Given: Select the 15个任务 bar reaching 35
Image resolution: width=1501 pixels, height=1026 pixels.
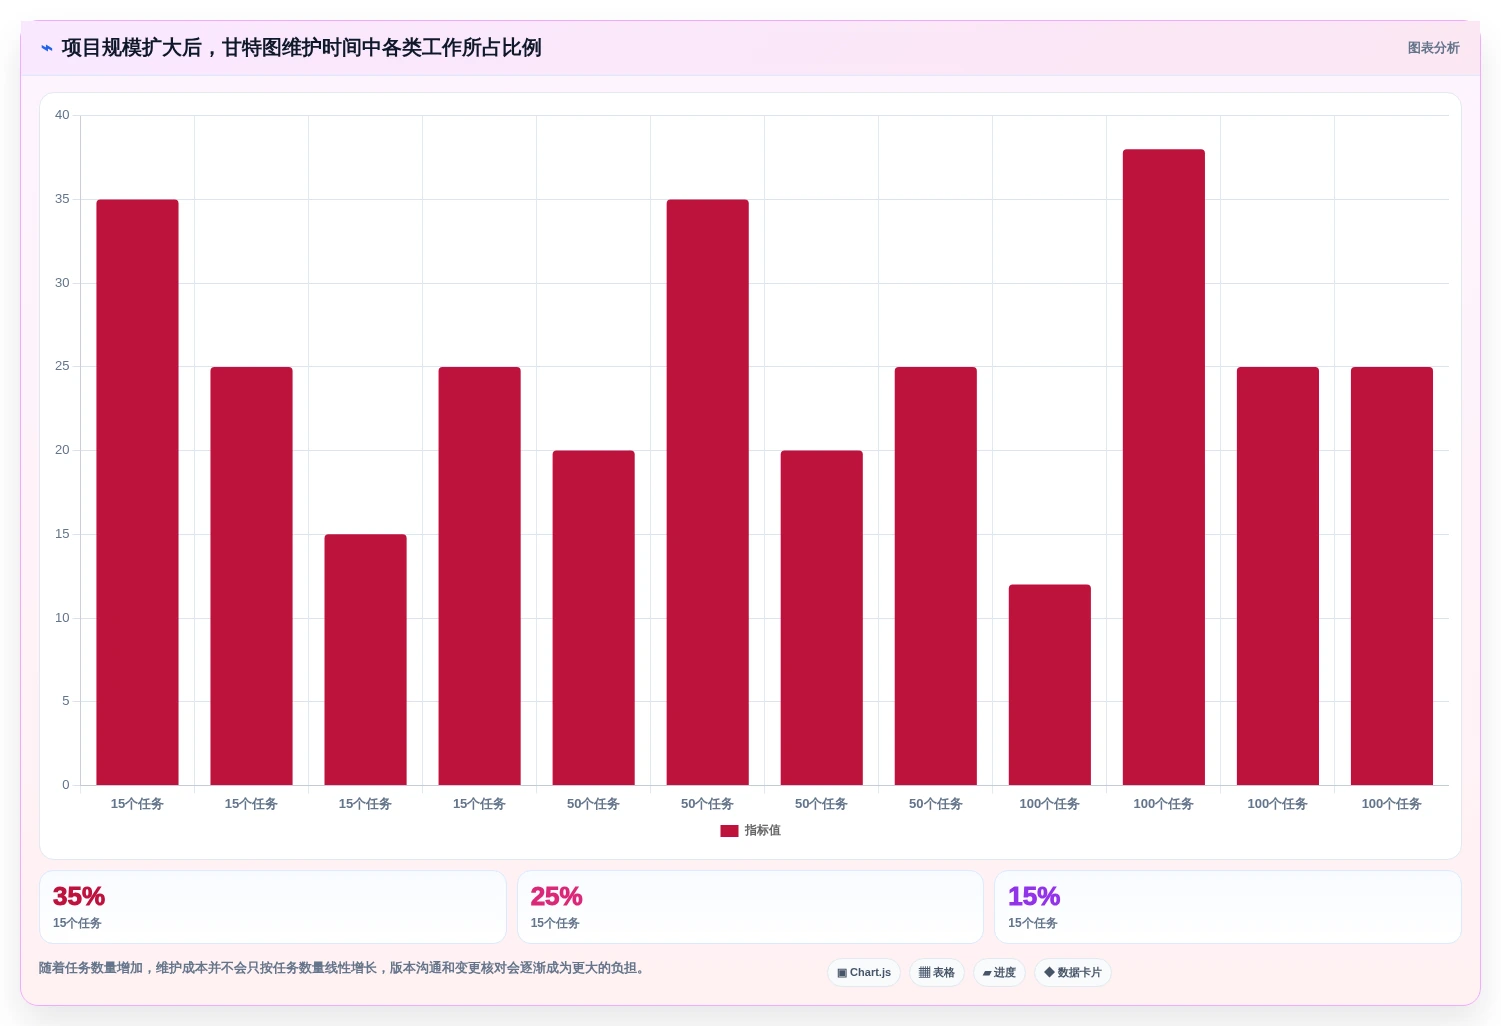Looking at the screenshot, I should point(137,492).
